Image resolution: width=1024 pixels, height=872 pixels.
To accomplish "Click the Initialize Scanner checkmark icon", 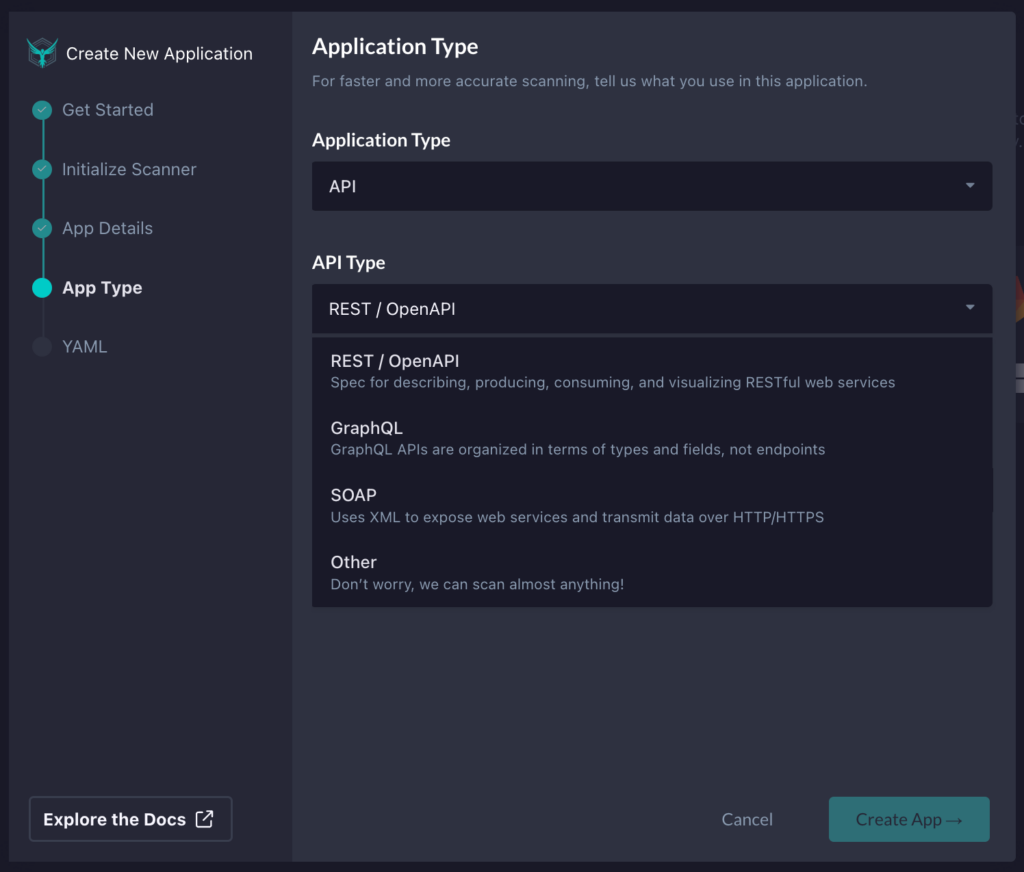I will [x=41, y=169].
